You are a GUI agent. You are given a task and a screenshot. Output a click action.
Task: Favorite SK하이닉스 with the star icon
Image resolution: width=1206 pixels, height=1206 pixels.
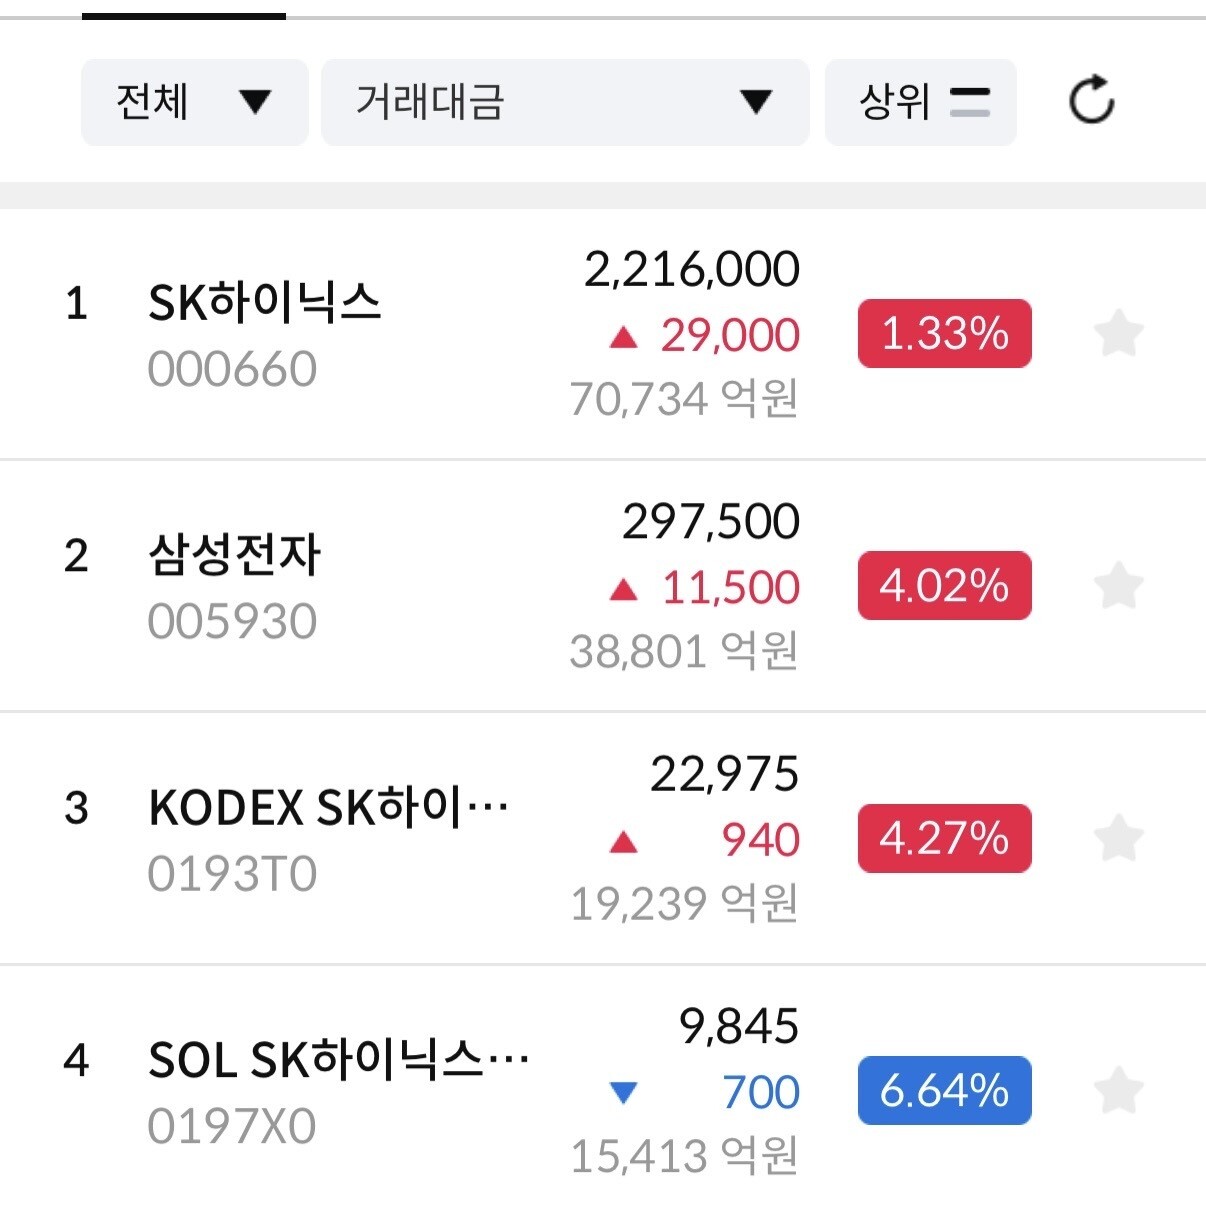click(x=1118, y=333)
